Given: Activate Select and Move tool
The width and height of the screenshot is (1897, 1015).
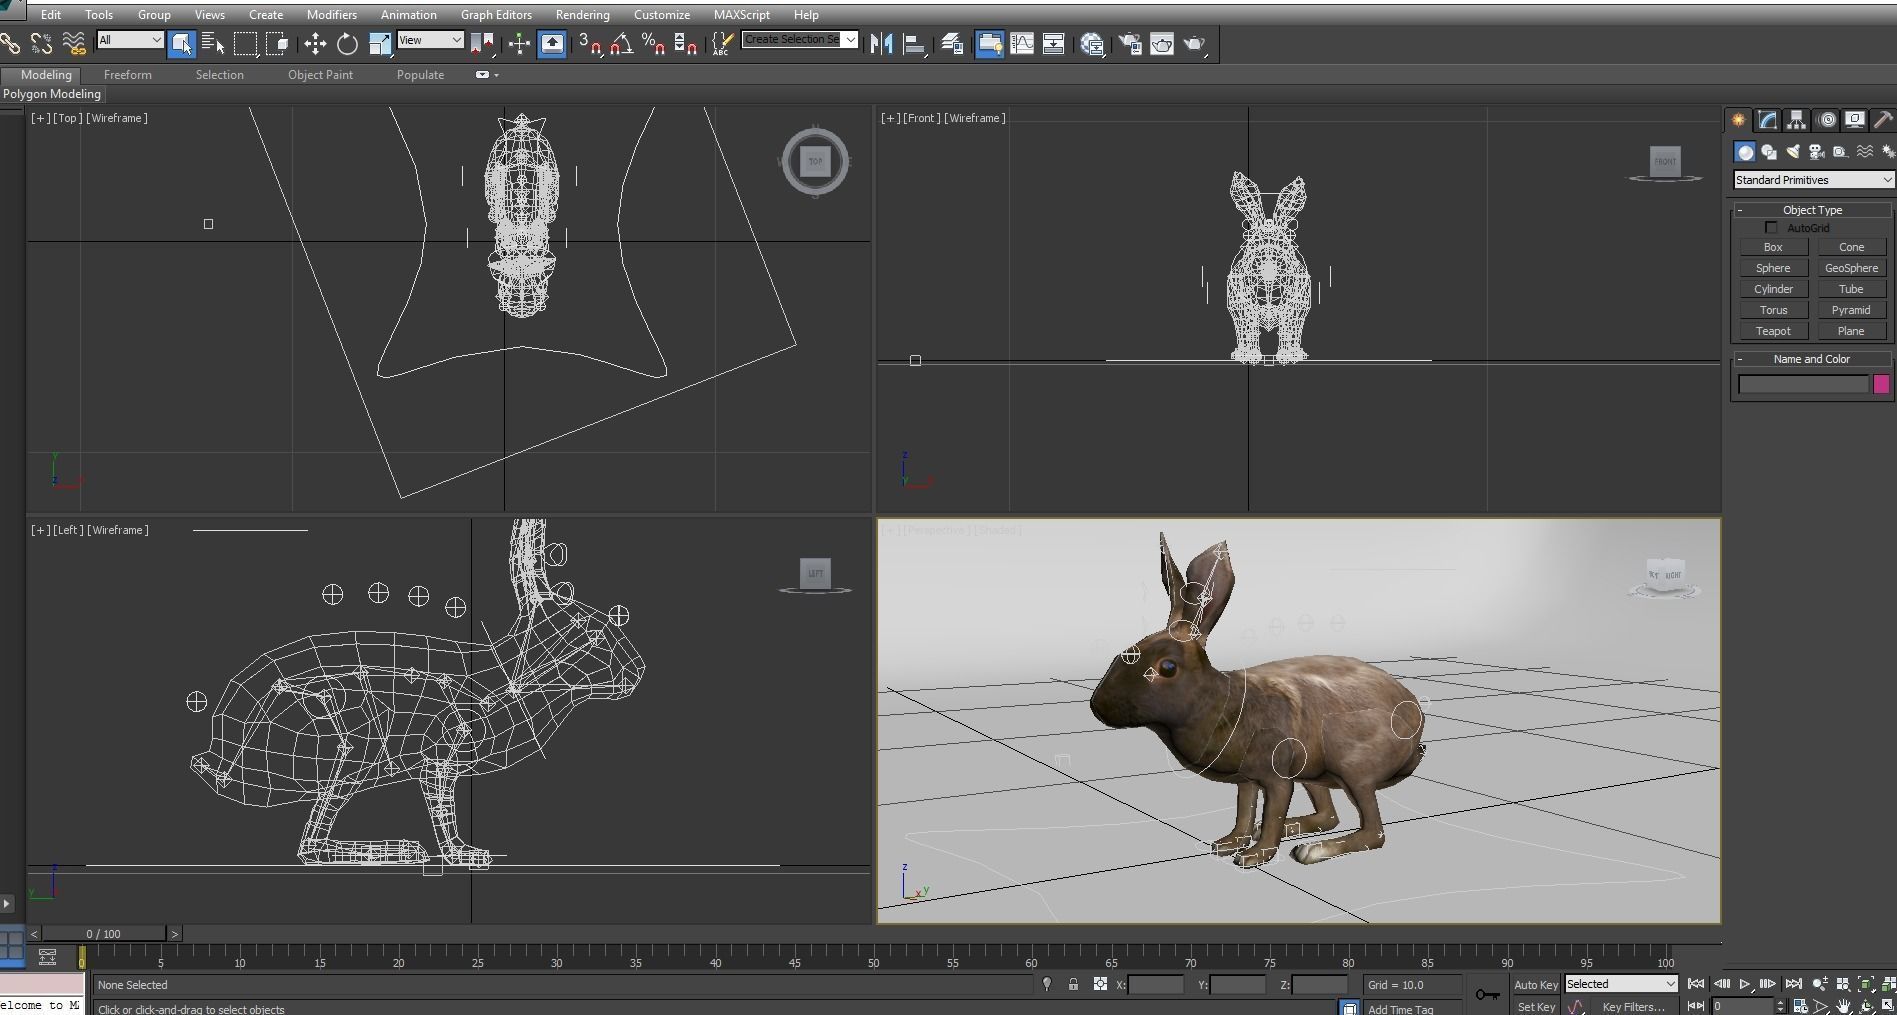Looking at the screenshot, I should (315, 43).
